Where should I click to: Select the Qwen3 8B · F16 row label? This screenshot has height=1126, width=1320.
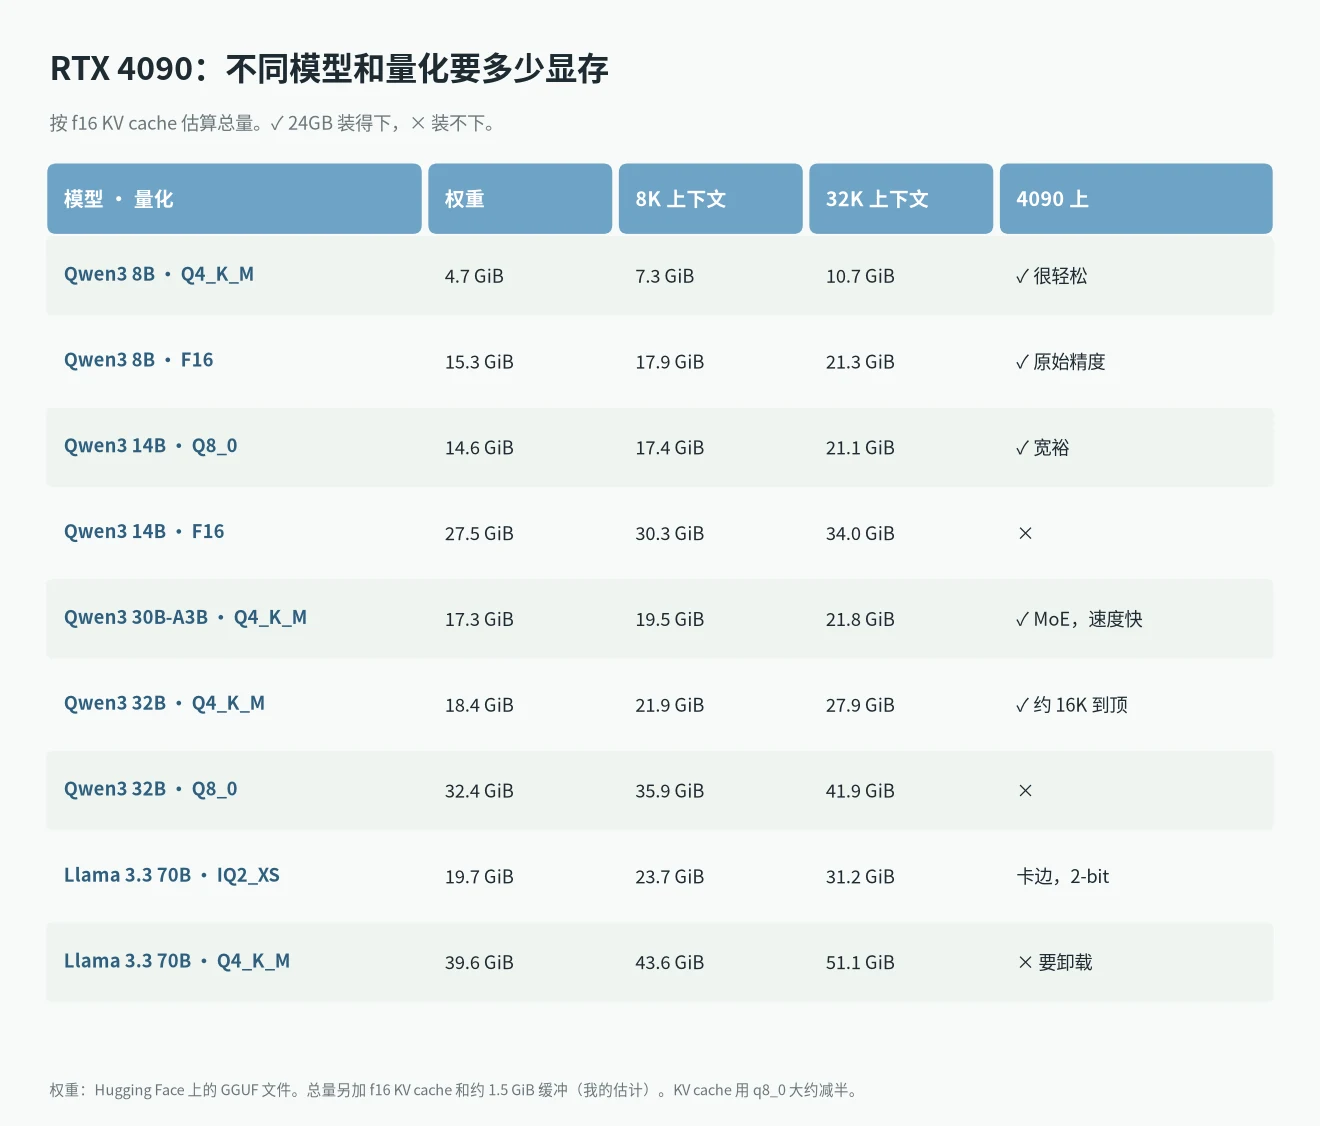tap(139, 360)
